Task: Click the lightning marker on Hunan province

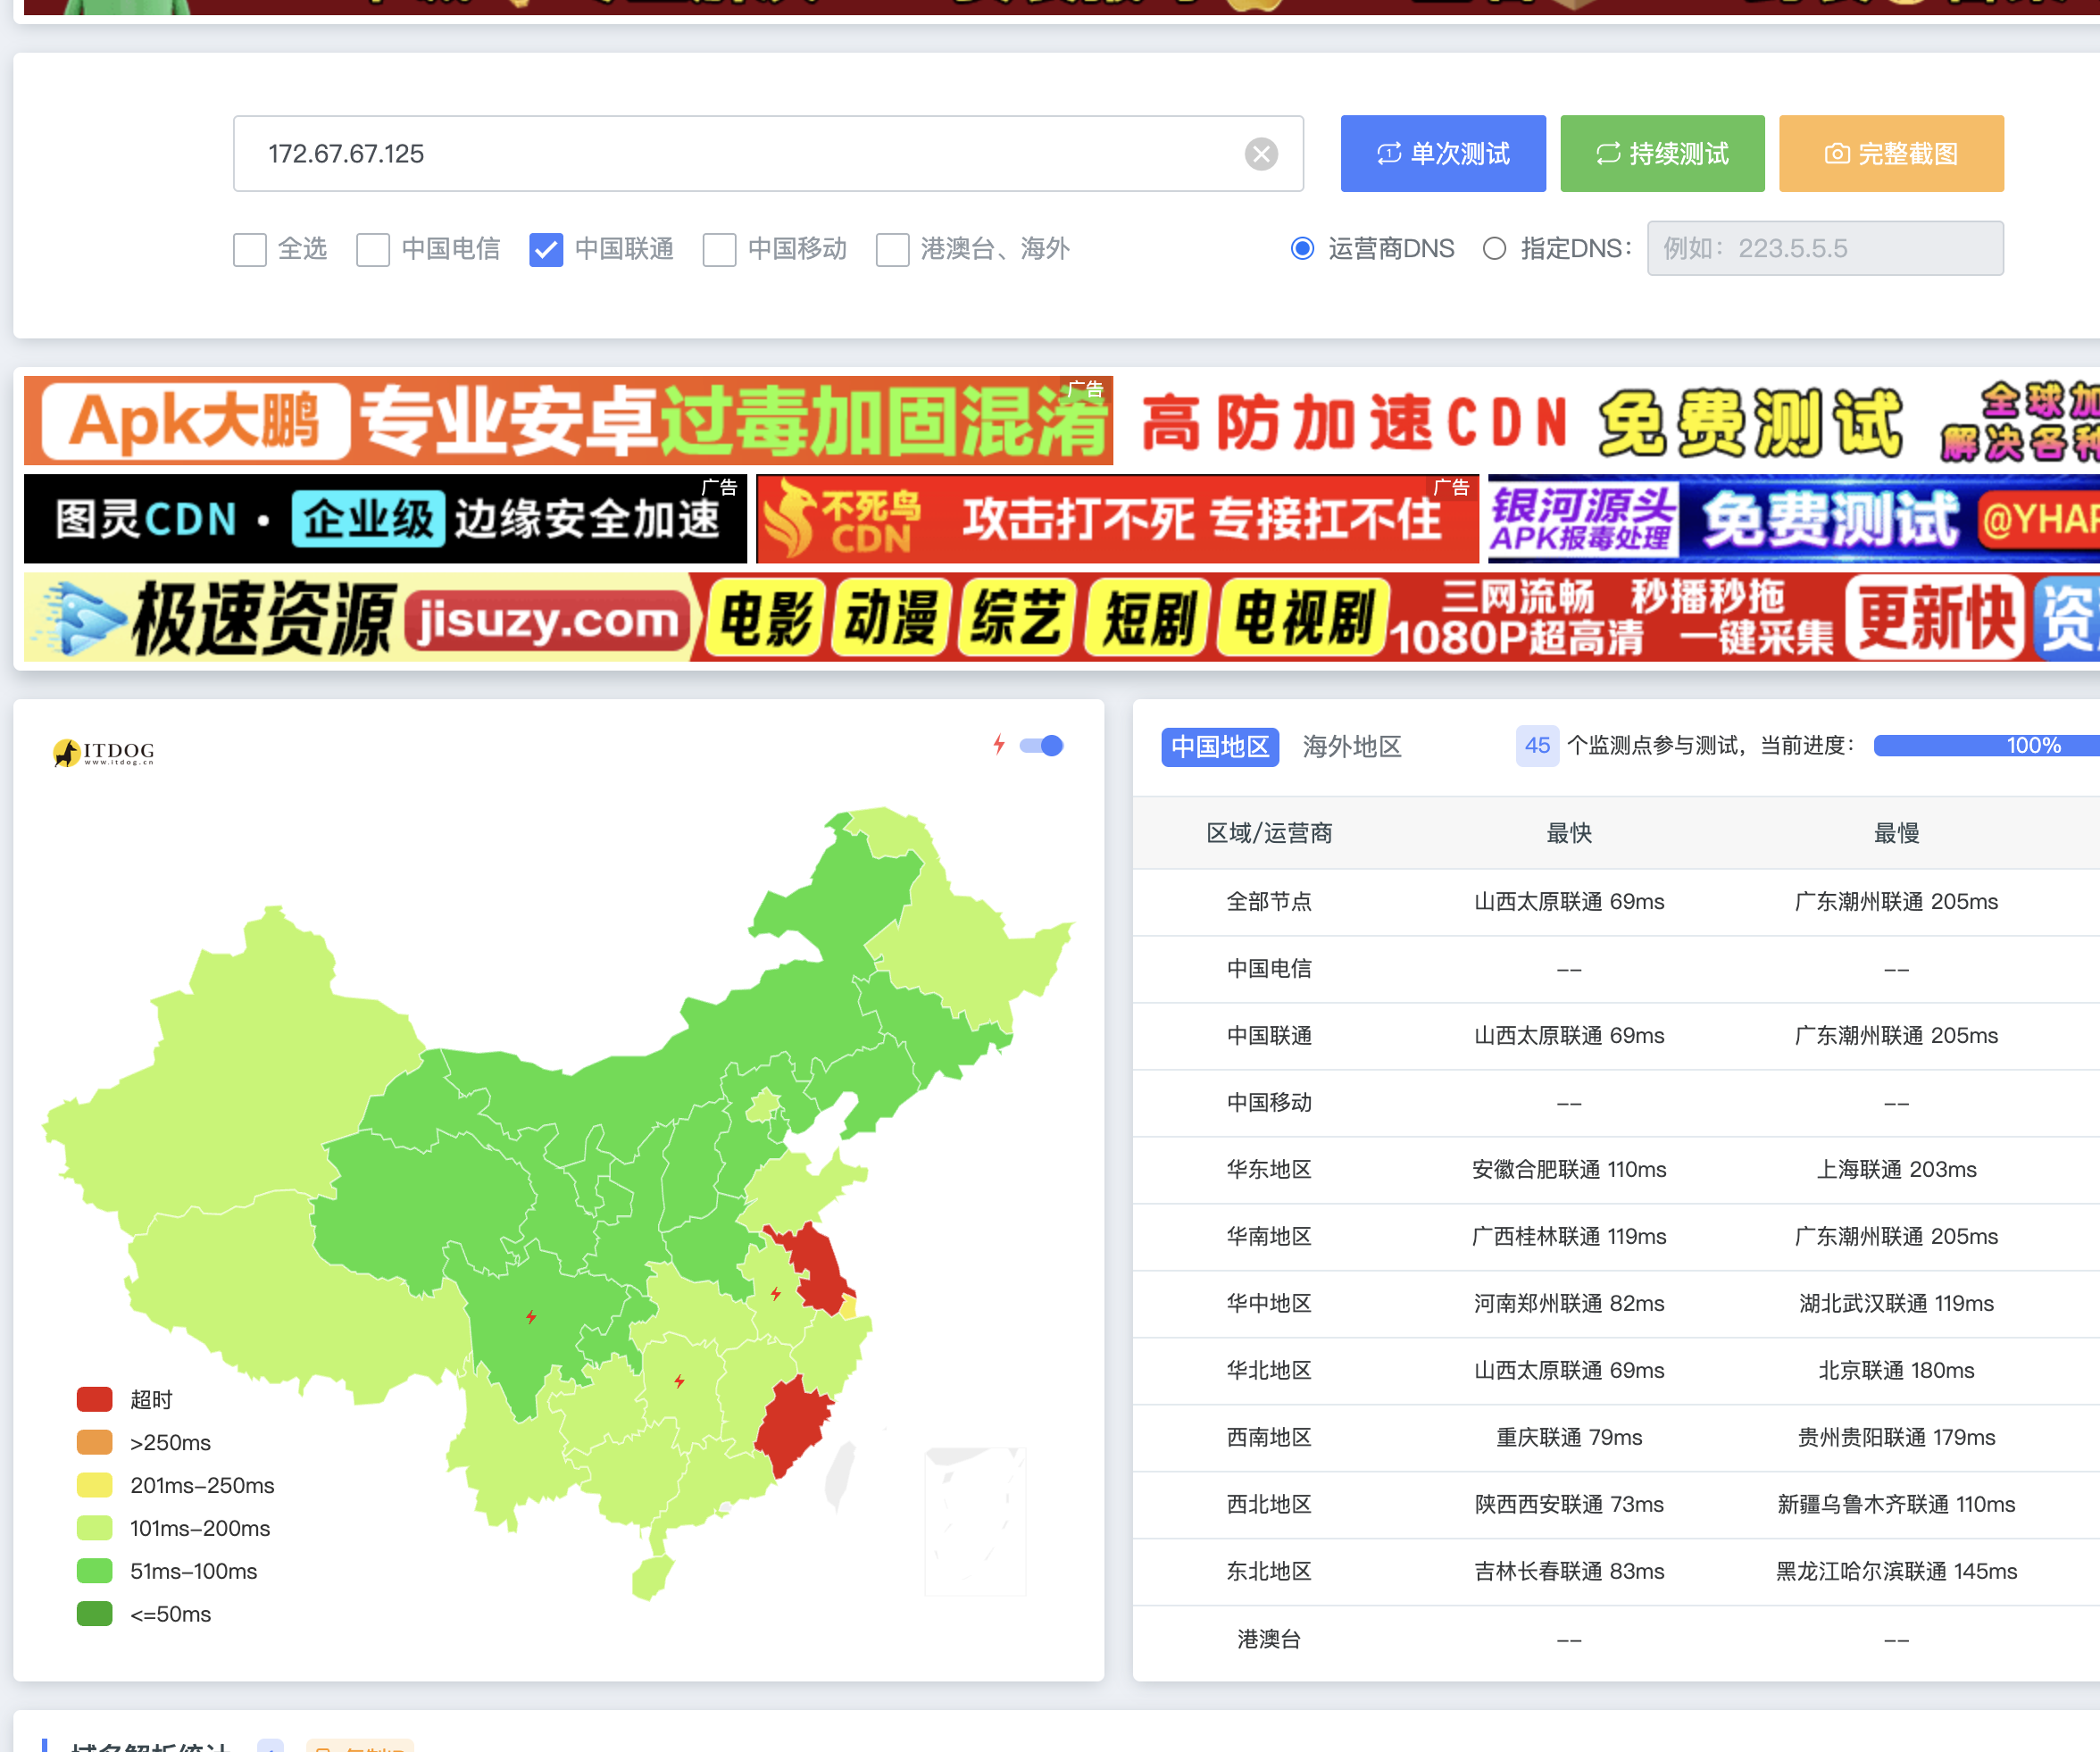Action: (x=679, y=1382)
